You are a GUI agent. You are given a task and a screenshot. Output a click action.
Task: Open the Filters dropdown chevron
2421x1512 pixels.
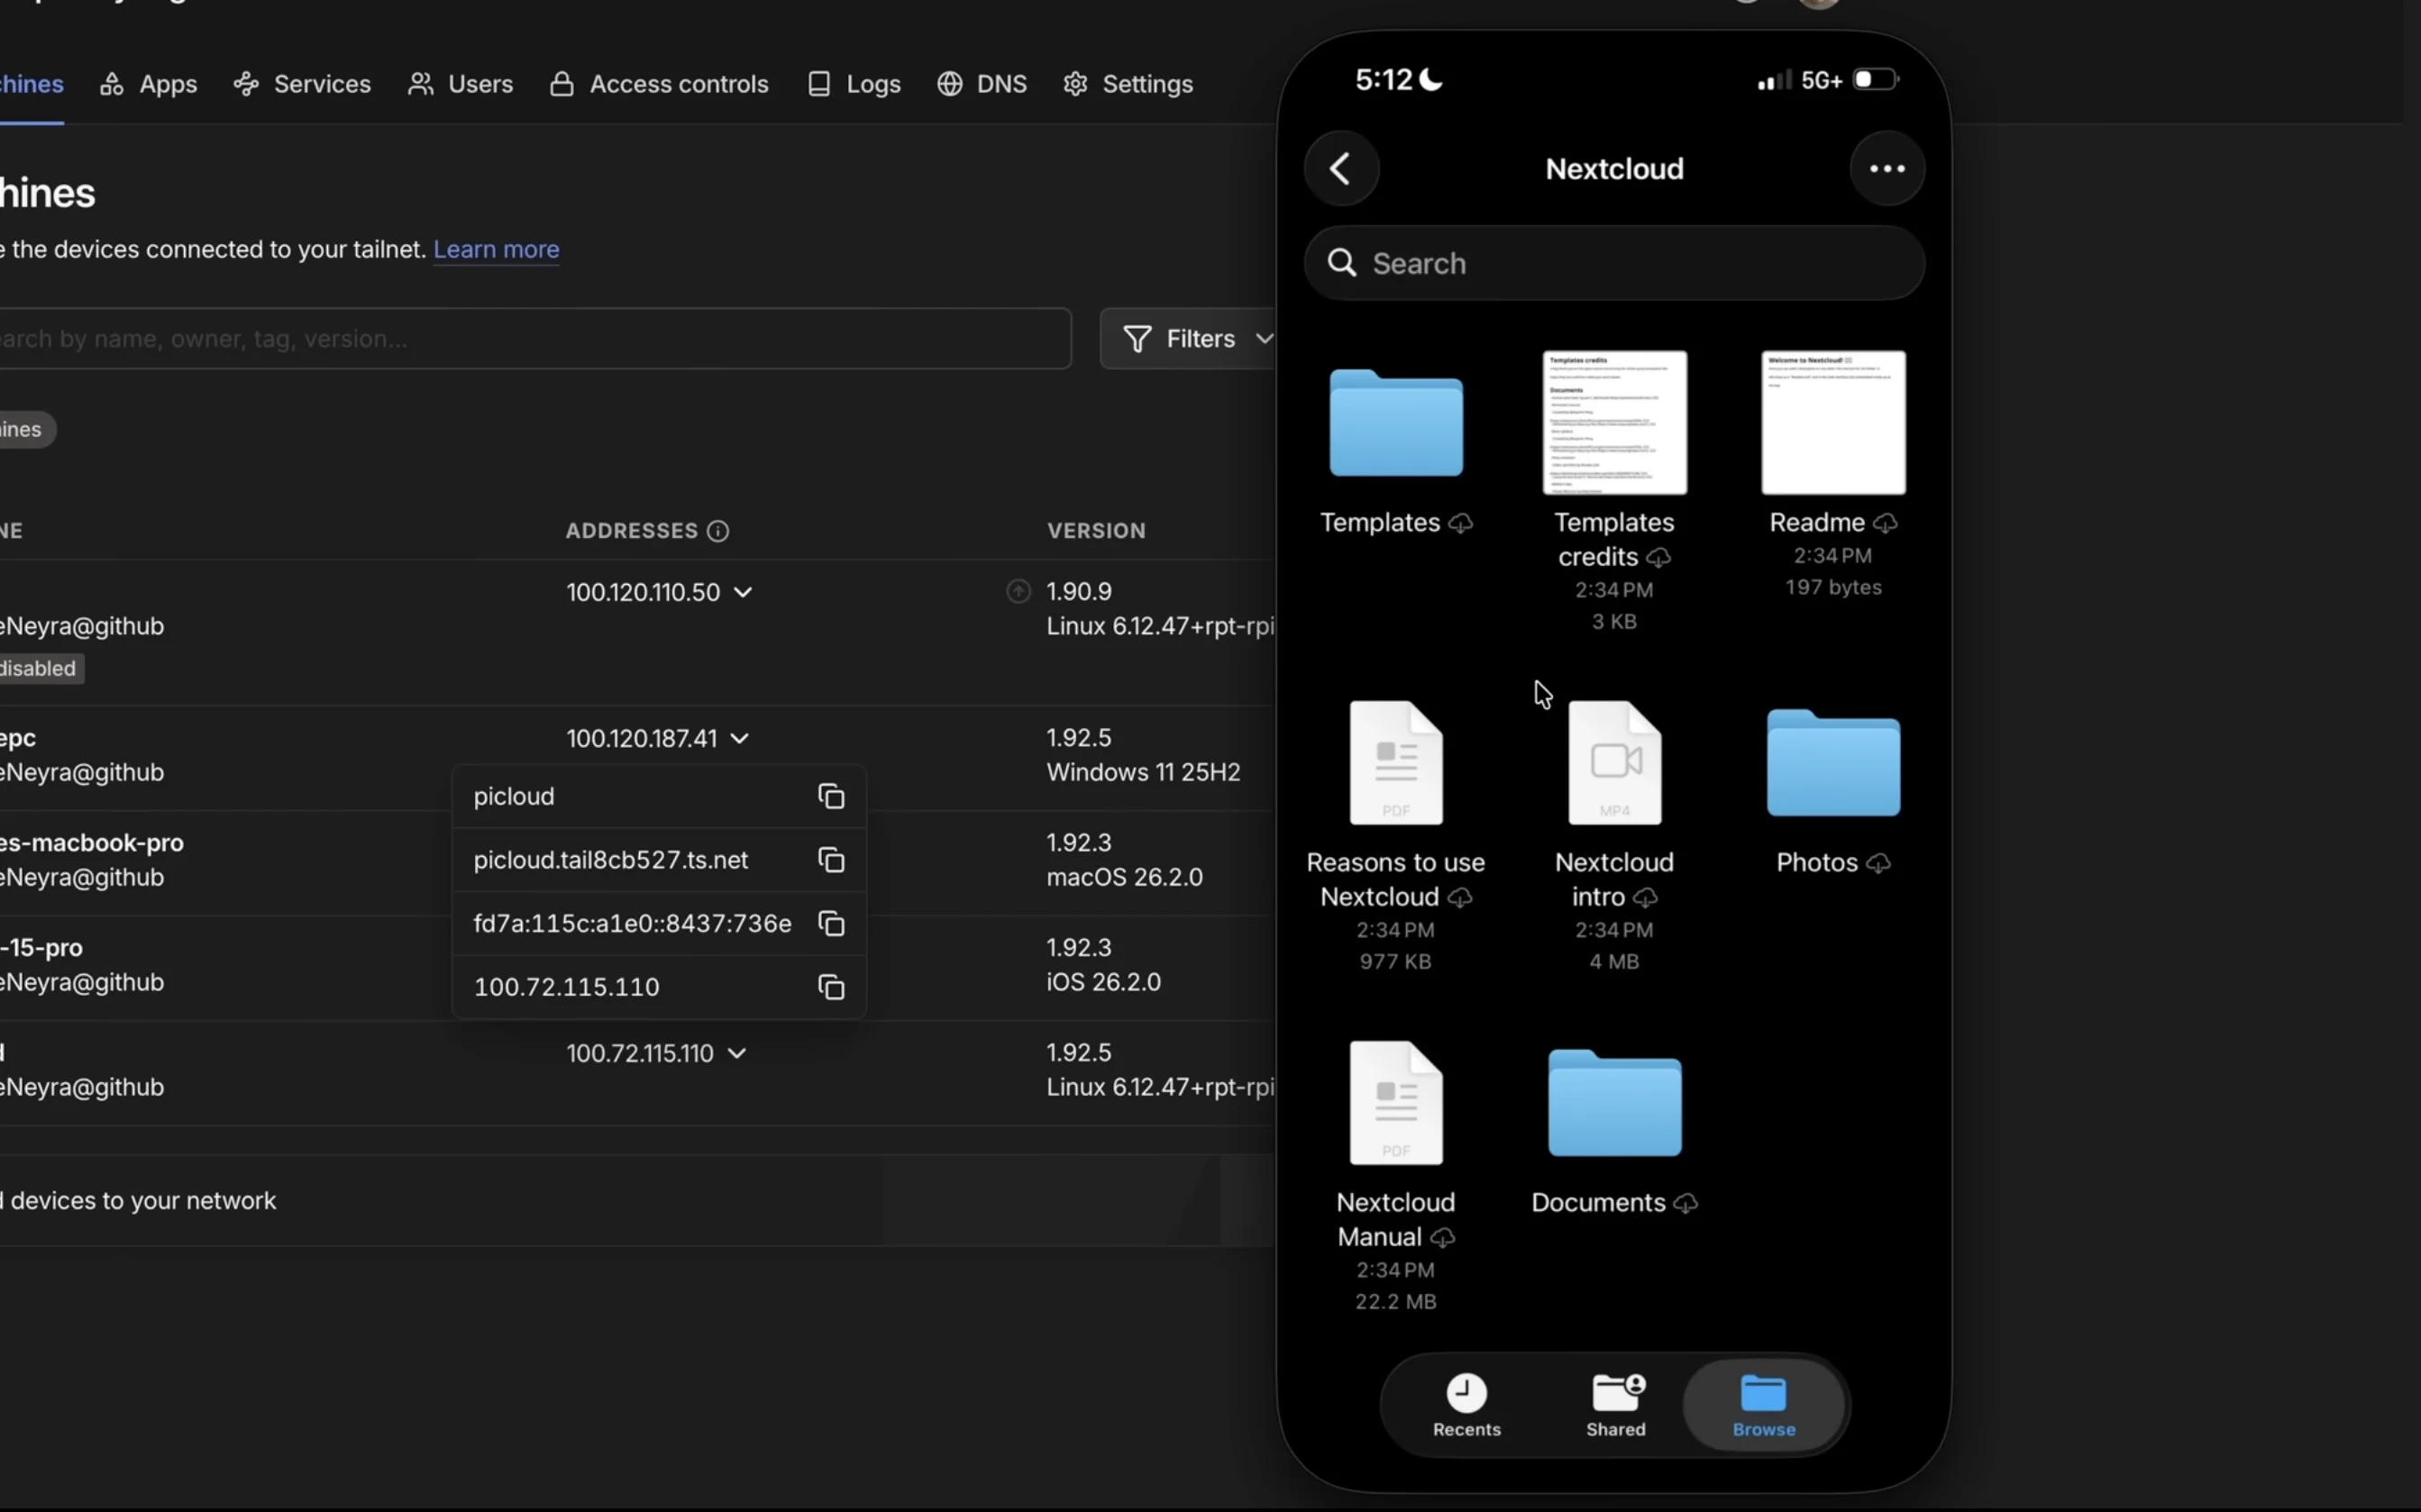click(x=1263, y=339)
